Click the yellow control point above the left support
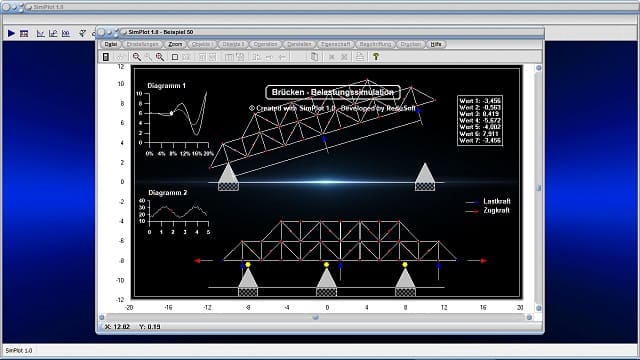Viewport: 640px width, 360px height. [x=248, y=265]
